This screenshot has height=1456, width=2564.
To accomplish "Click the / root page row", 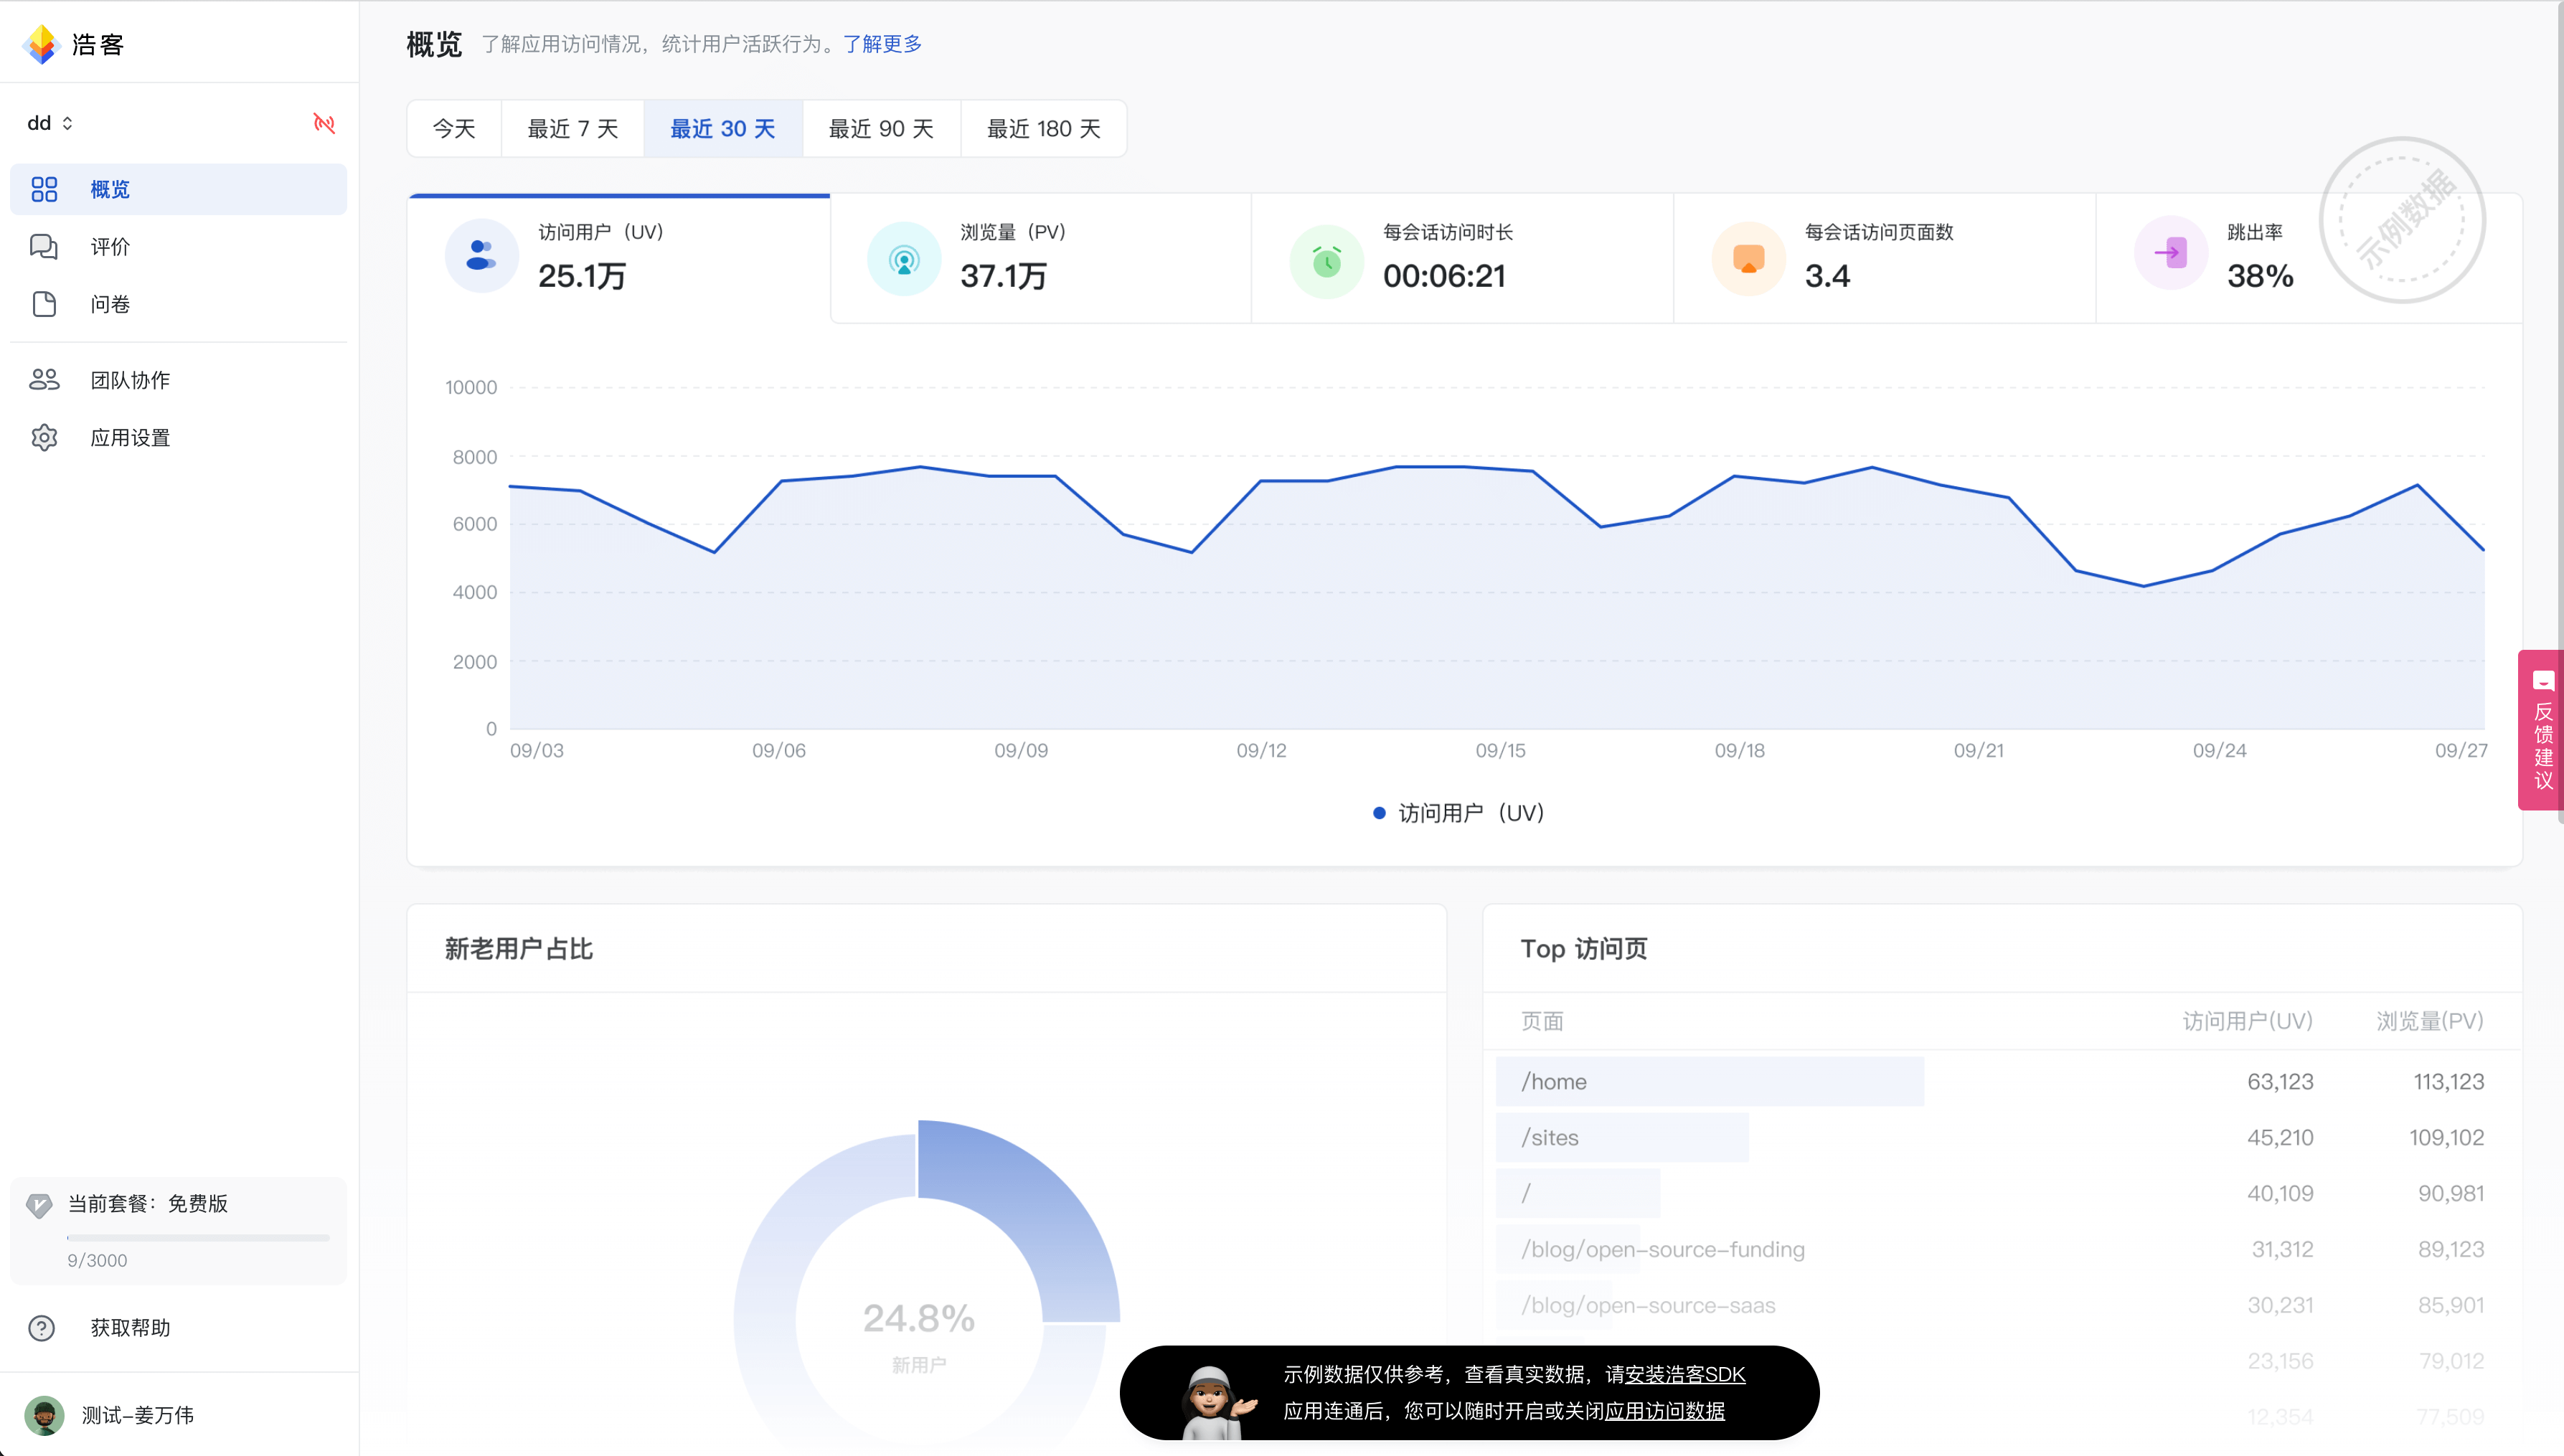I will [2002, 1193].
